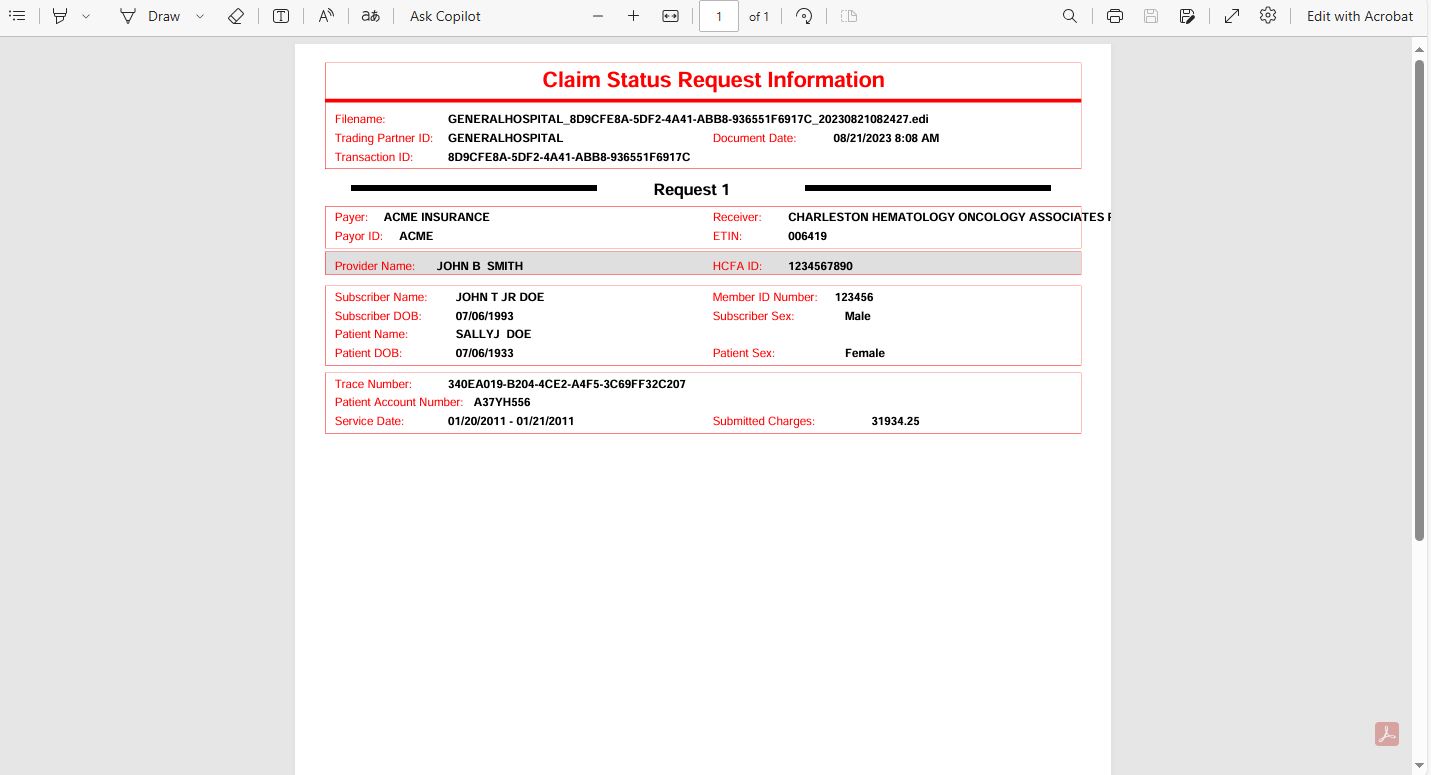The width and height of the screenshot is (1431, 775).
Task: Select the Erase tool
Action: (x=236, y=16)
